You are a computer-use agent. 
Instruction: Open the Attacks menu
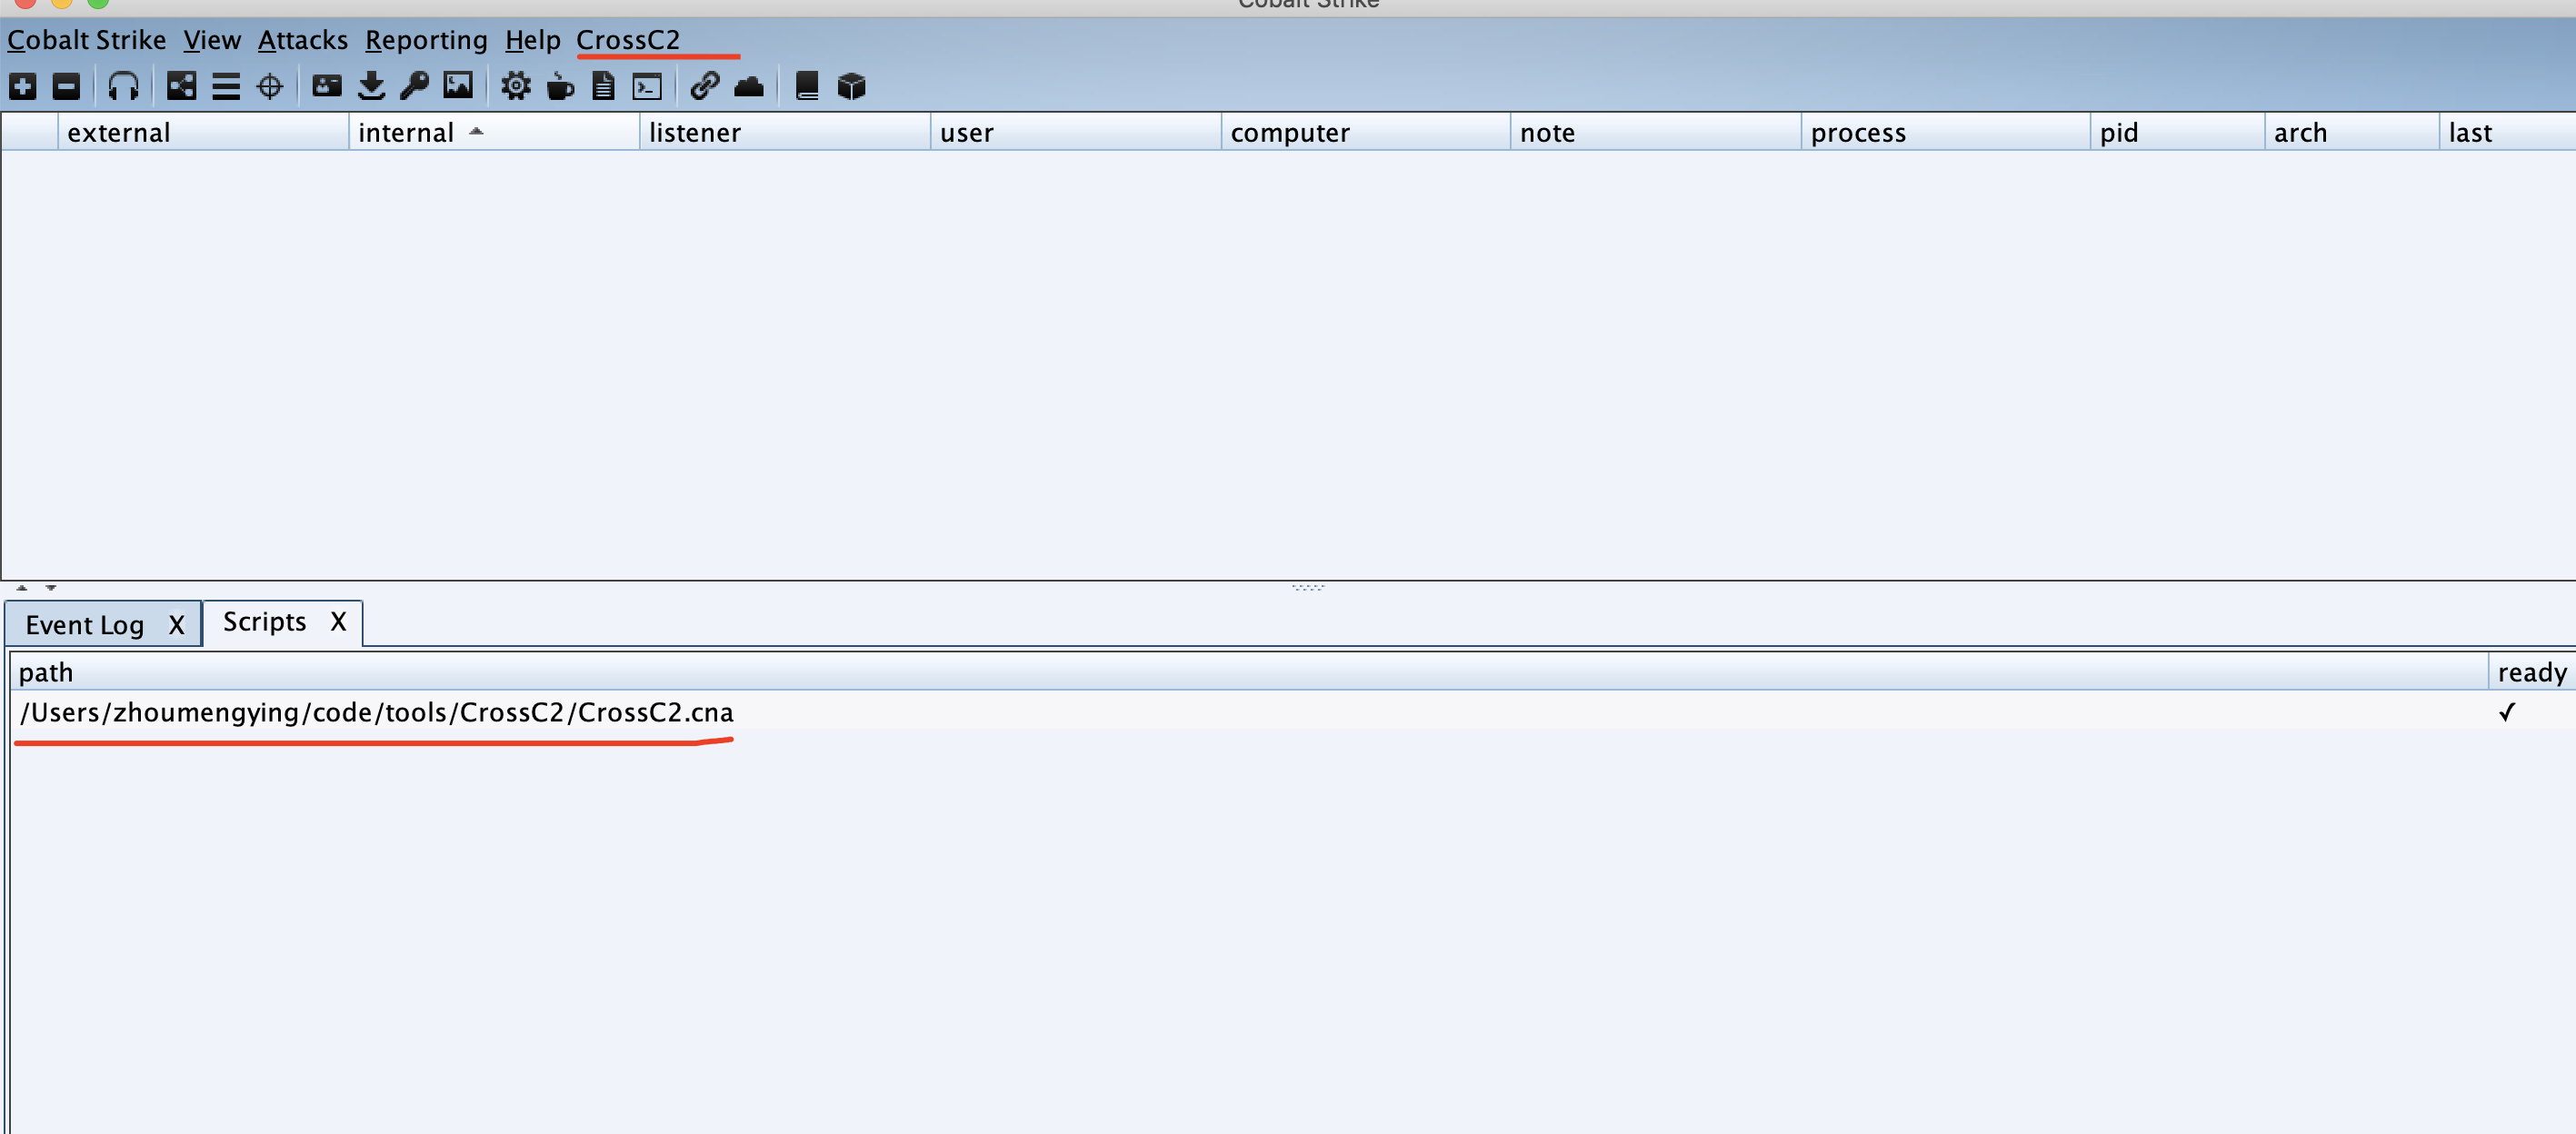[x=302, y=40]
